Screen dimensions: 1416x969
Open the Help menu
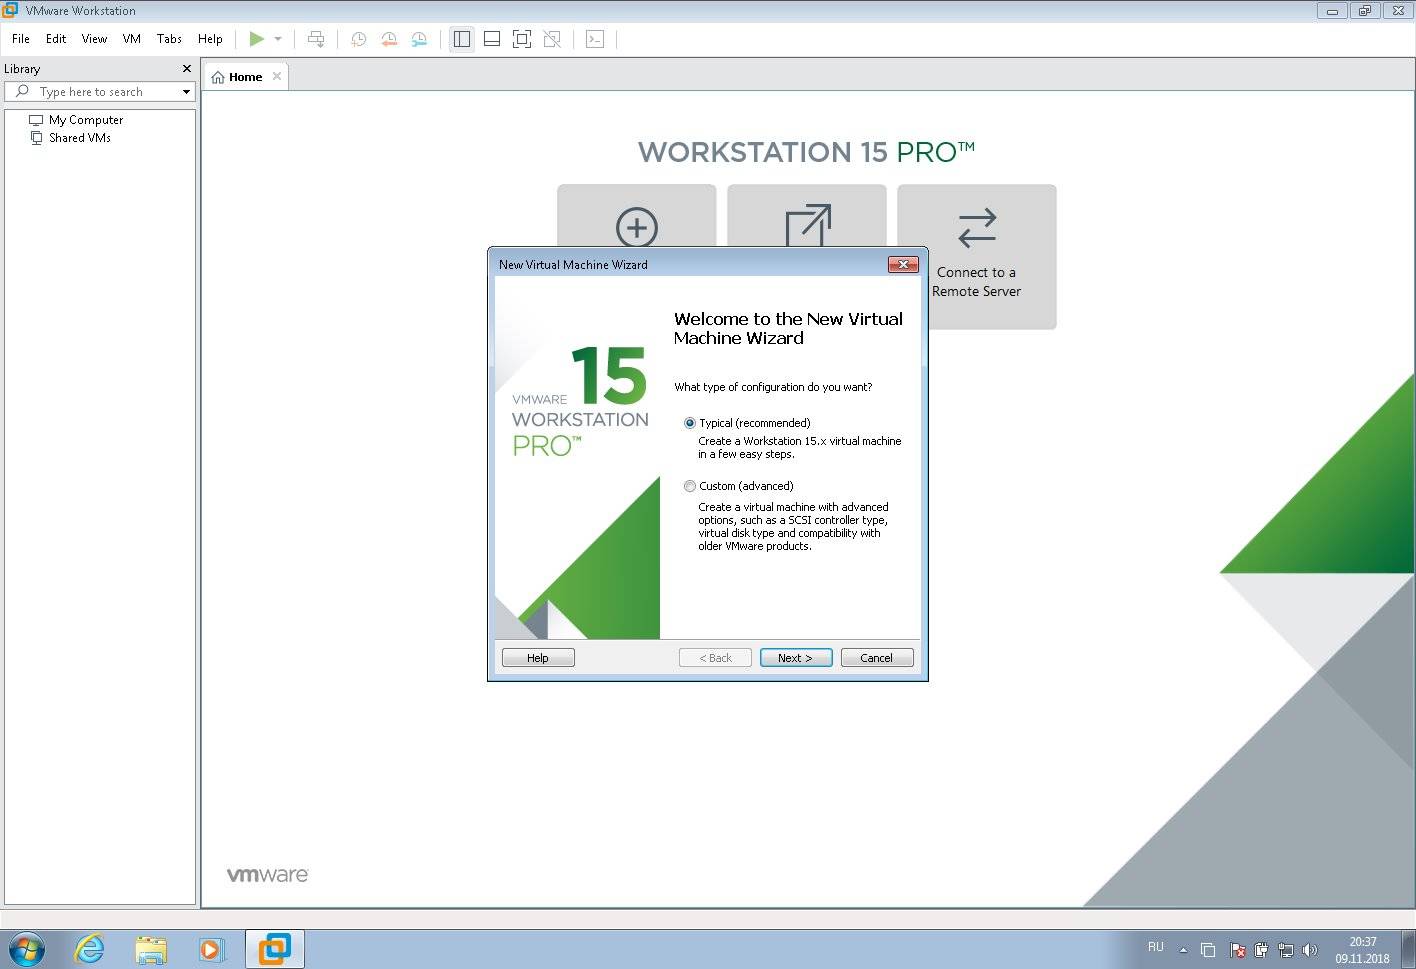pos(210,39)
